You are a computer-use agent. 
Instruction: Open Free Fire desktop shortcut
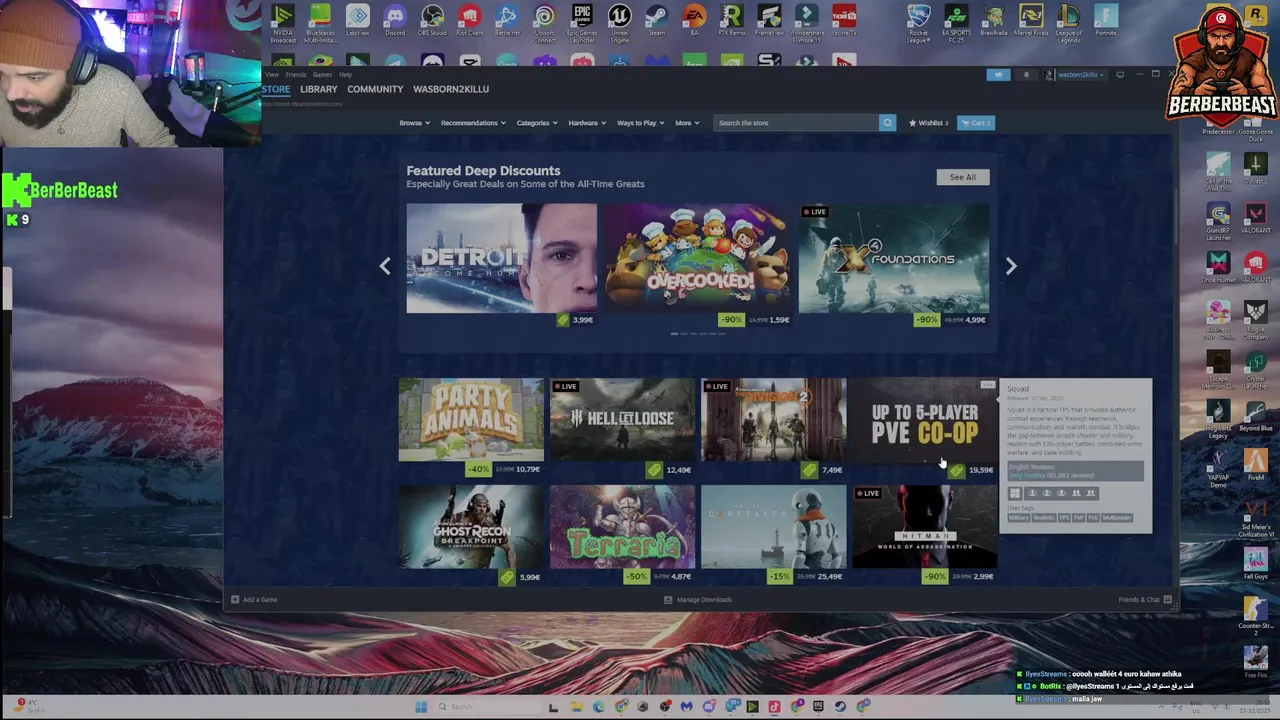pyautogui.click(x=1255, y=662)
